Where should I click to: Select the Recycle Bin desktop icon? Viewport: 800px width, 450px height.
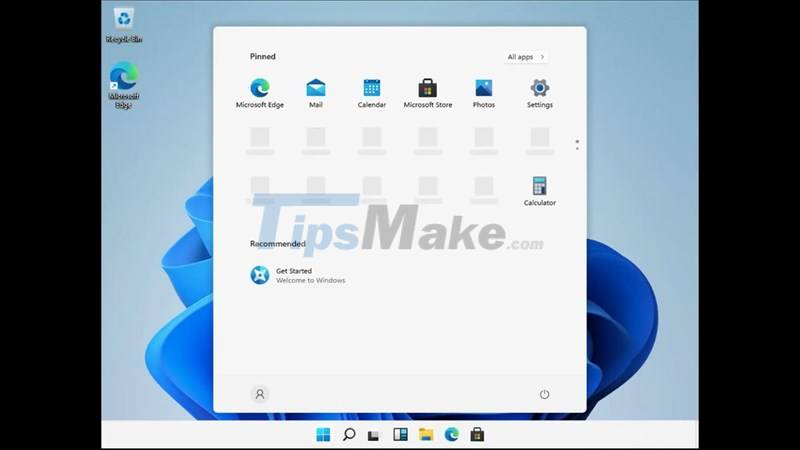[x=124, y=25]
